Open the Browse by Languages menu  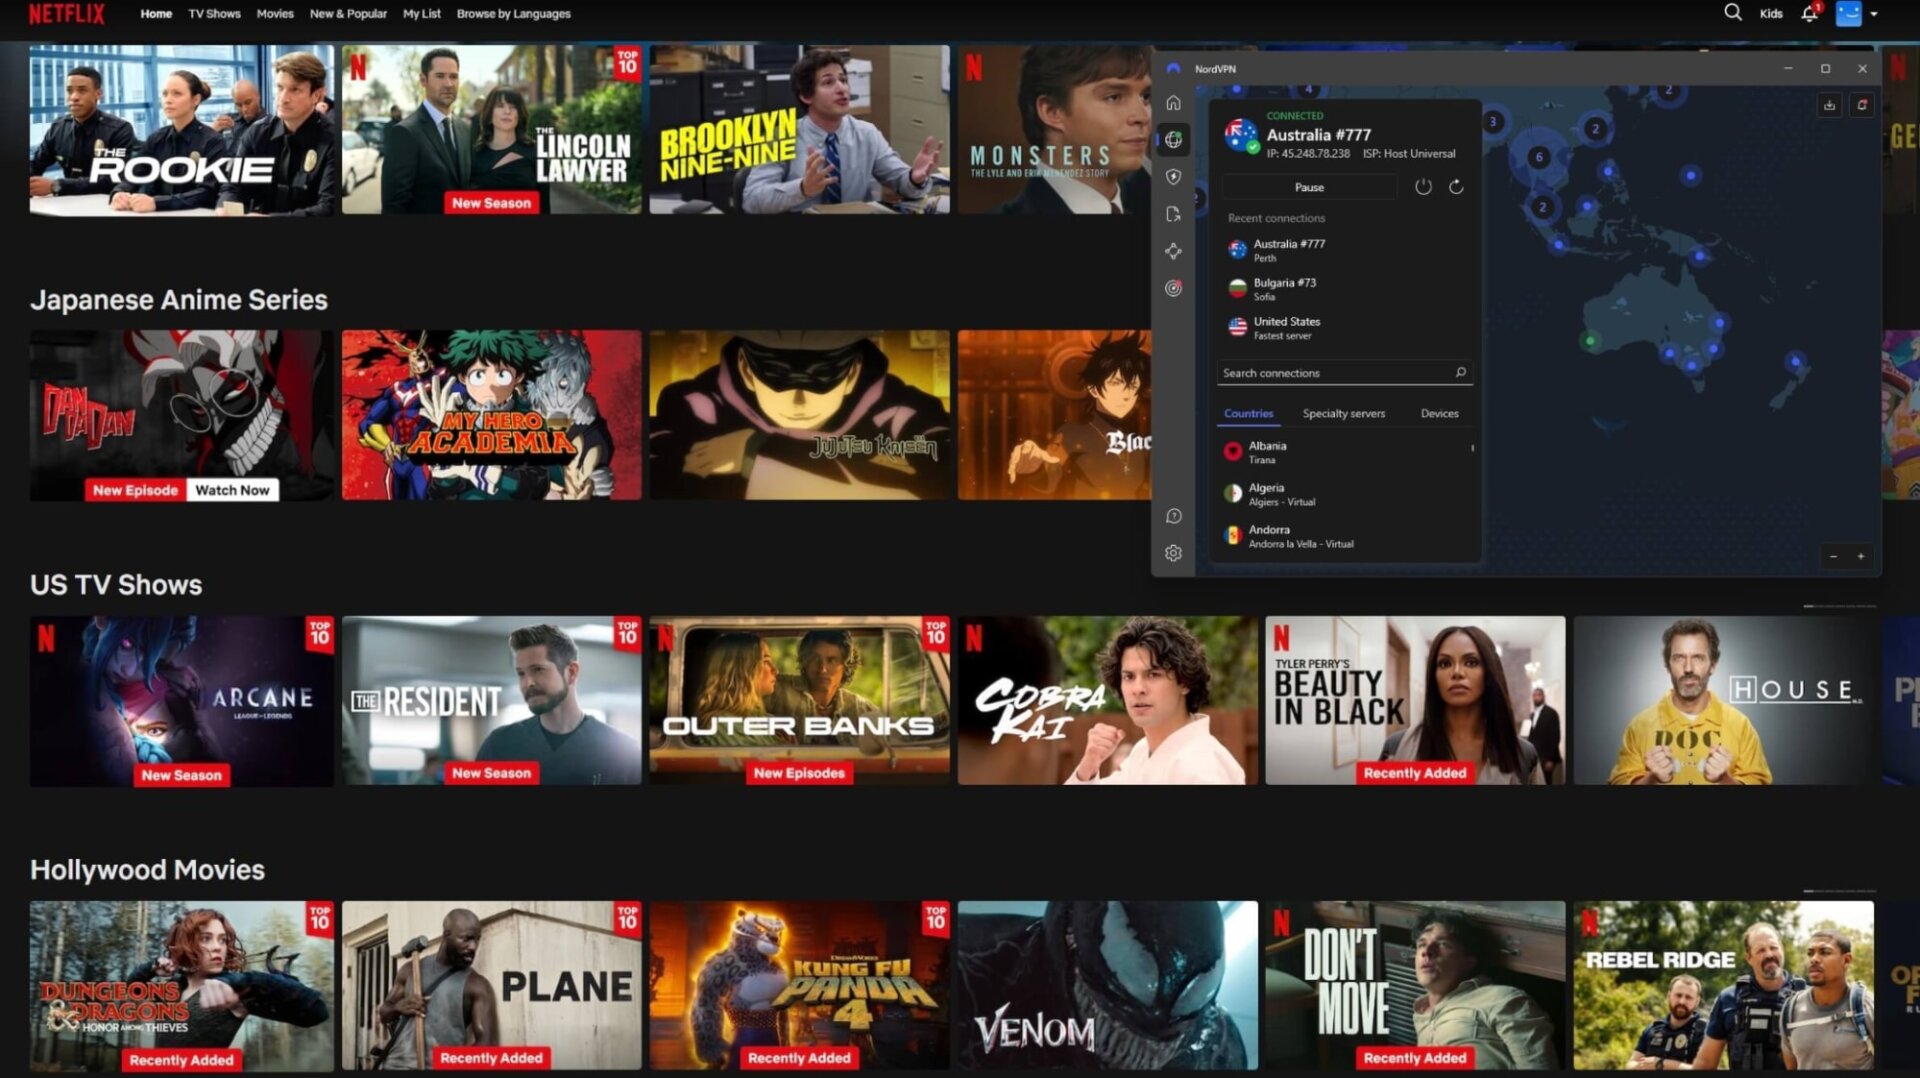[513, 13]
